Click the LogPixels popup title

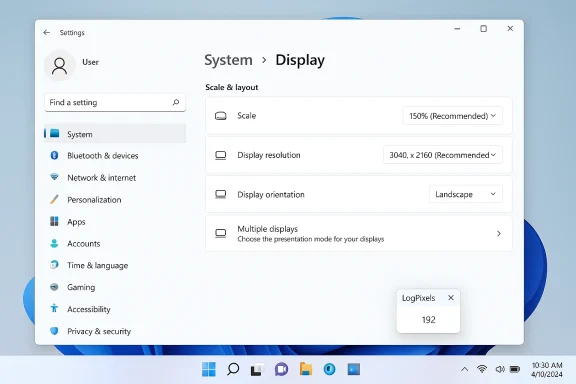coord(418,298)
